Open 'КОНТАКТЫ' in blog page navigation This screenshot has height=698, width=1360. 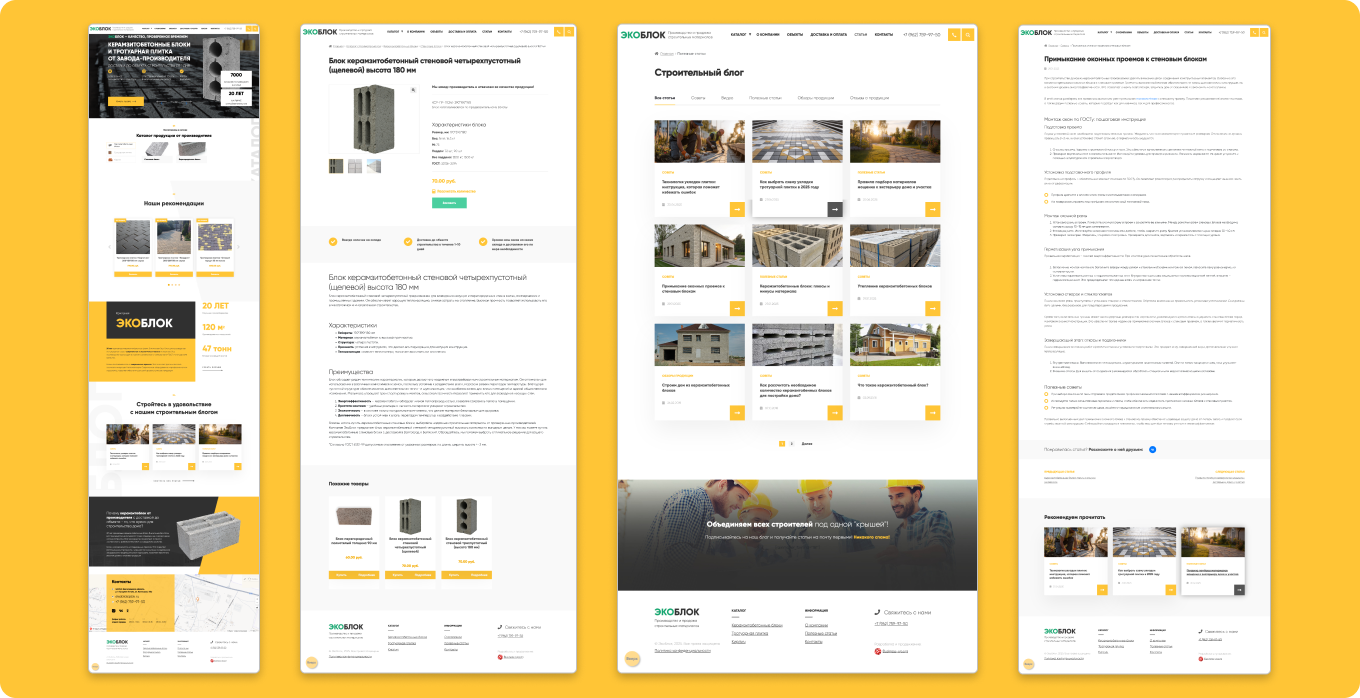(884, 35)
